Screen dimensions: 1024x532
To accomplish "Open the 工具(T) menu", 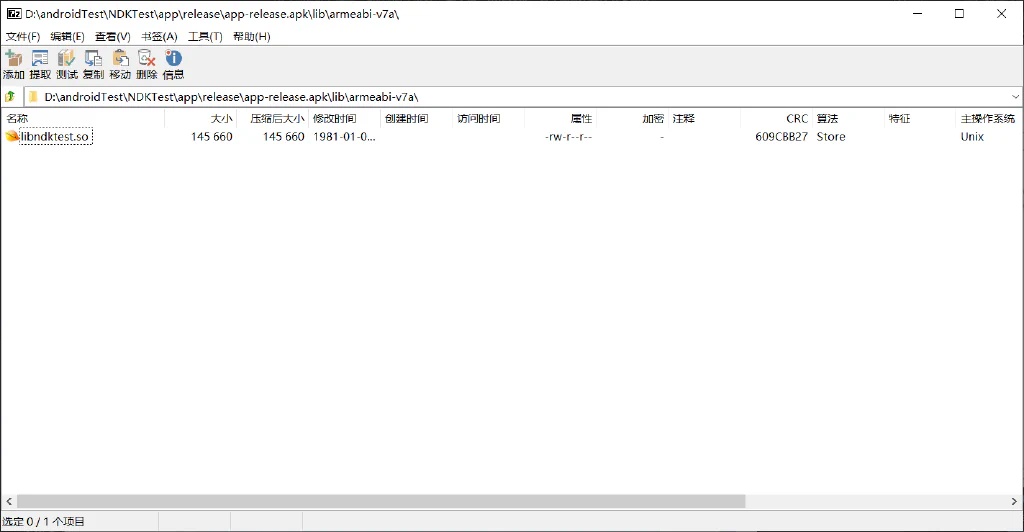I will (x=205, y=37).
